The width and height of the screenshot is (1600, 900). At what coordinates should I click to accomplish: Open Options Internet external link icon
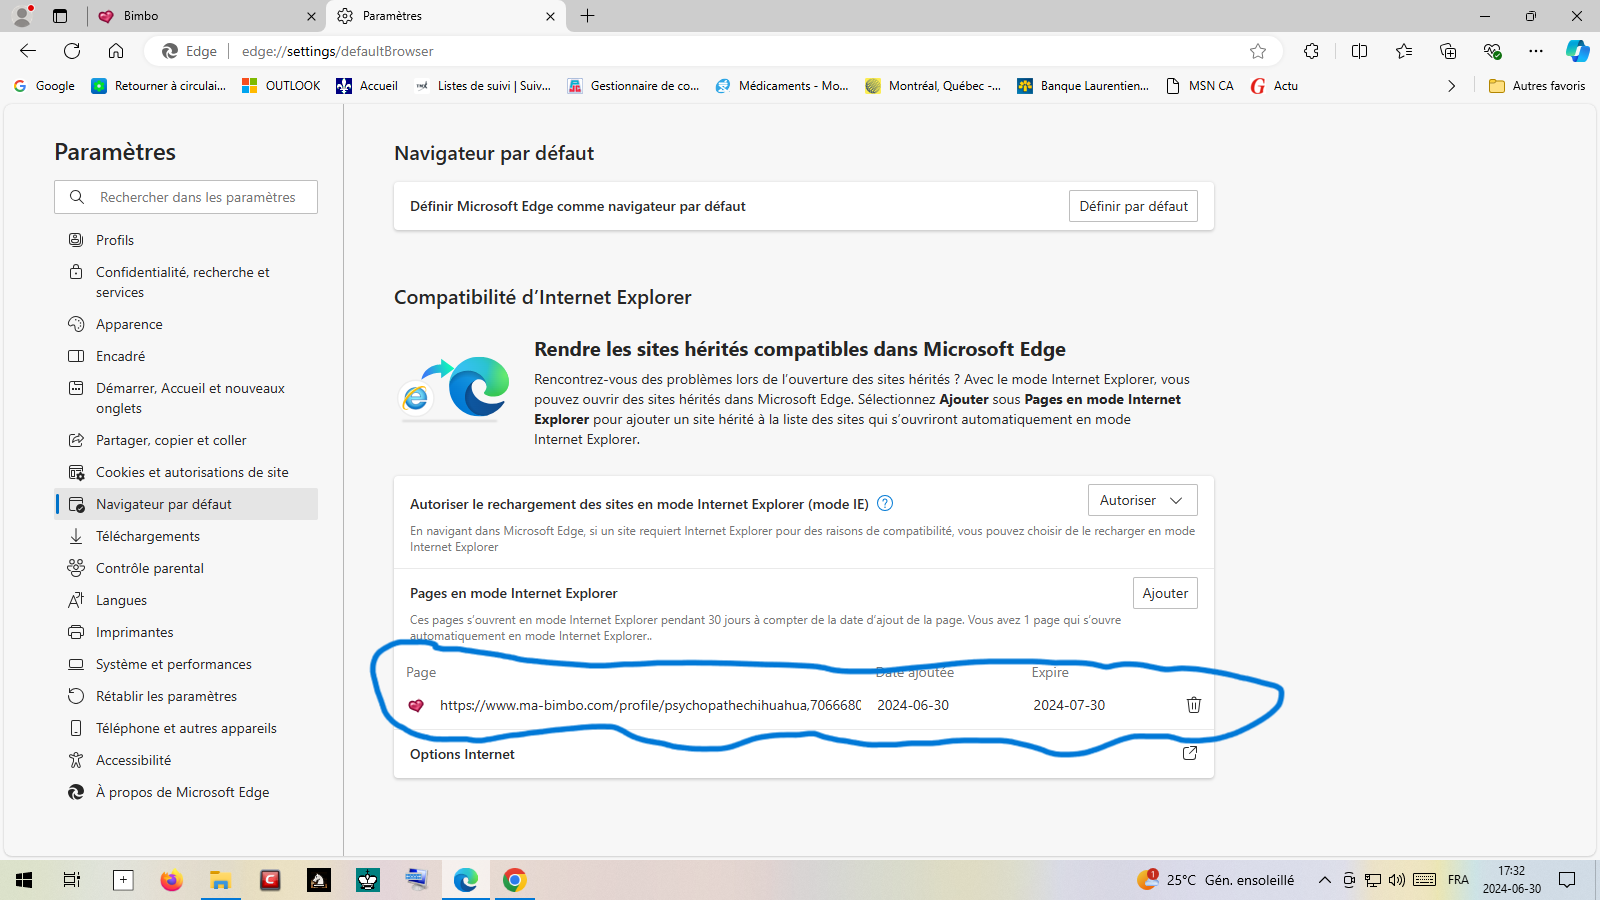coord(1190,753)
